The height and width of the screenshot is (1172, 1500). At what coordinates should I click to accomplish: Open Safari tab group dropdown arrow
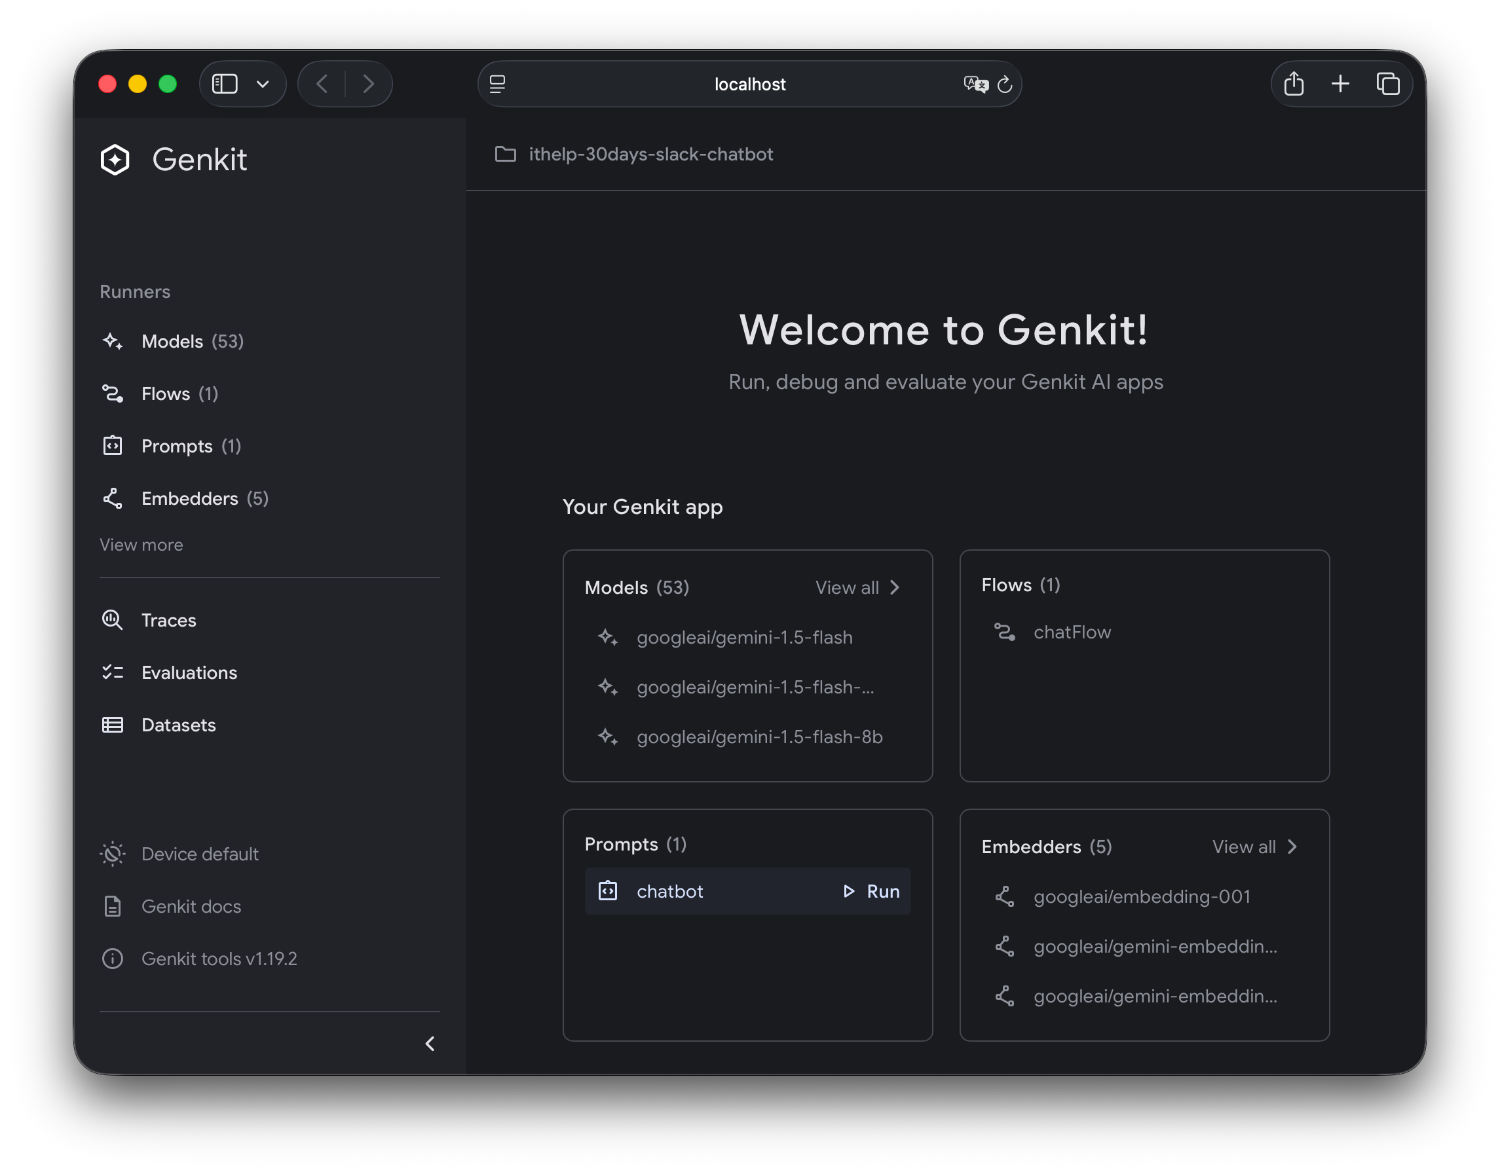tap(263, 84)
